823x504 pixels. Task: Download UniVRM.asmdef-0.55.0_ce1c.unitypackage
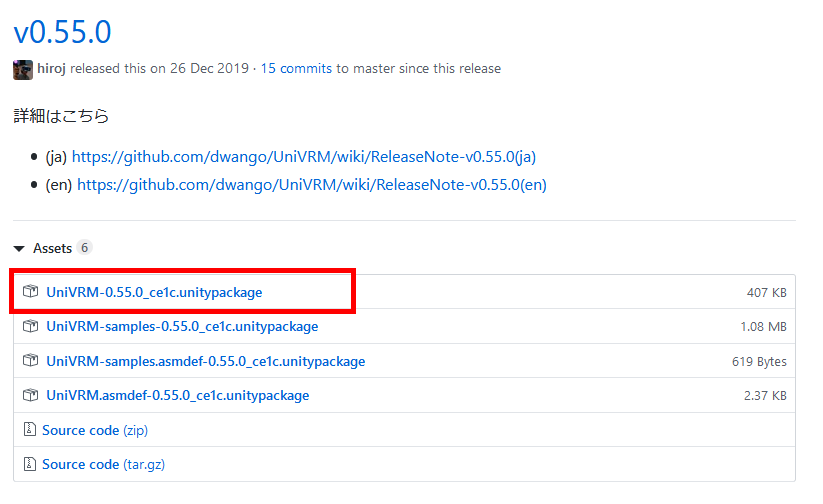[x=177, y=395]
